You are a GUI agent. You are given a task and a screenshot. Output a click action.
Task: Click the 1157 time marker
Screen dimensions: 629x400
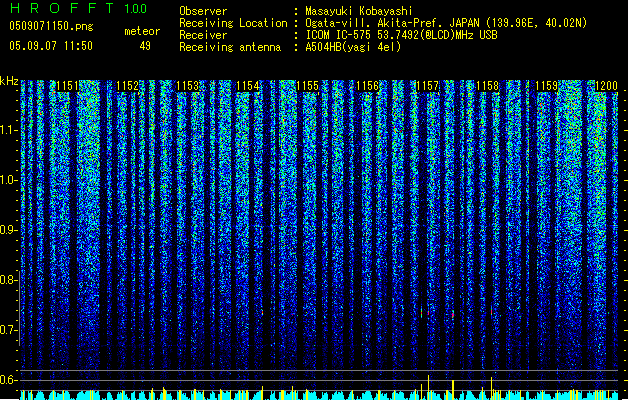(x=427, y=86)
